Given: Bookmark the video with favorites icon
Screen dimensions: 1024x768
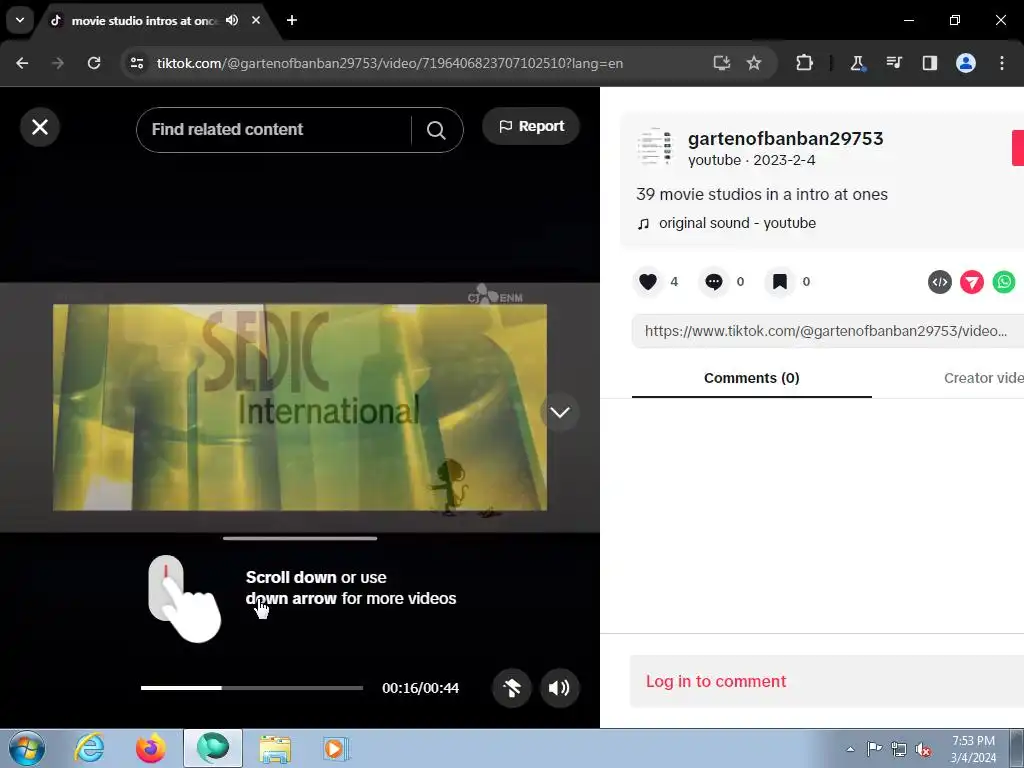Looking at the screenshot, I should [780, 281].
